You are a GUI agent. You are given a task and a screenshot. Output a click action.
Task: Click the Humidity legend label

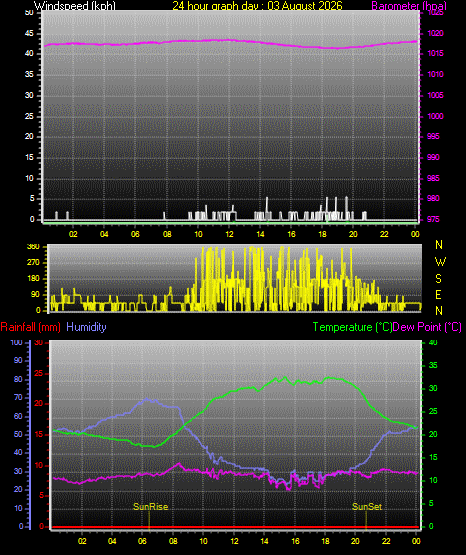click(x=86, y=327)
